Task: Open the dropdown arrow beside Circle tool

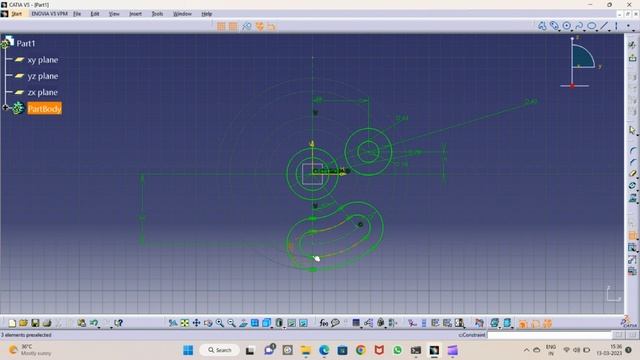Action: [x=572, y=30]
